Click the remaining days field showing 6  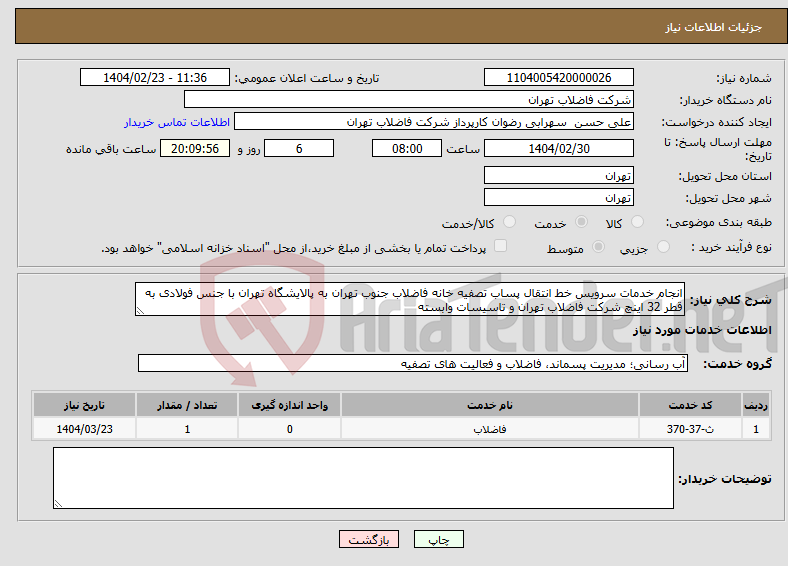pos(299,148)
